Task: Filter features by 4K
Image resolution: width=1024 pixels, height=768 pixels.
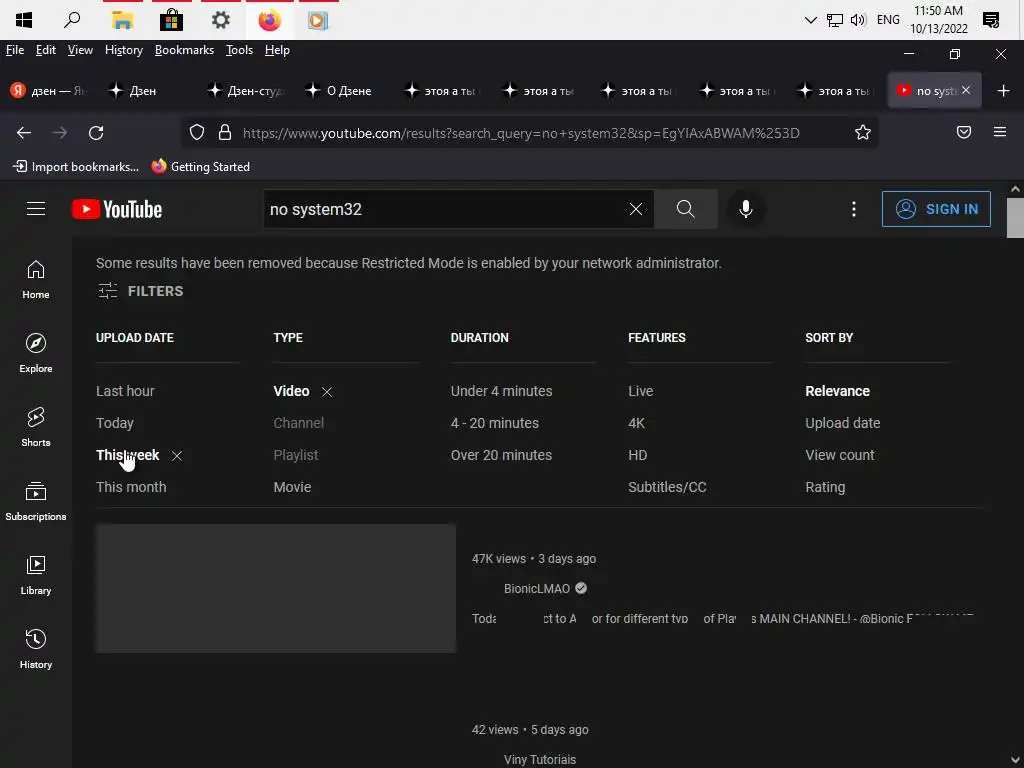Action: tap(637, 423)
